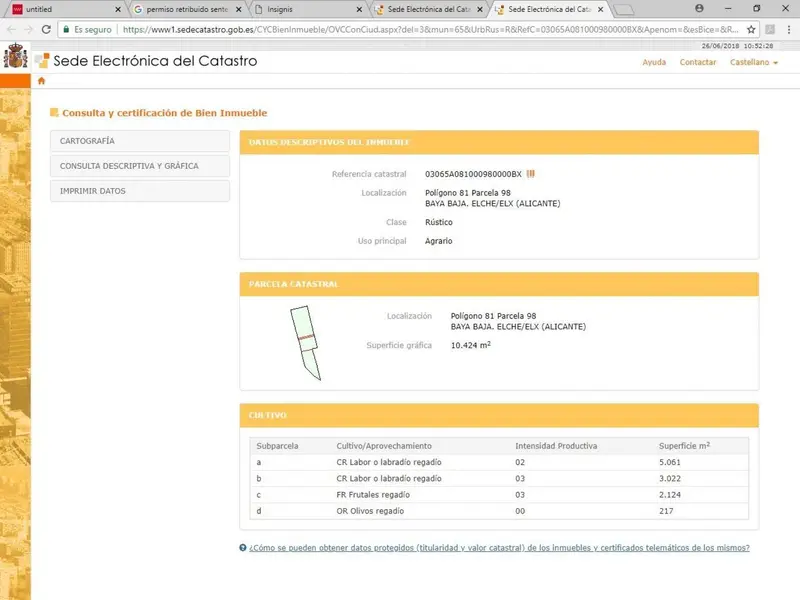
Task: Bookmark page with the star icon
Action: (751, 30)
